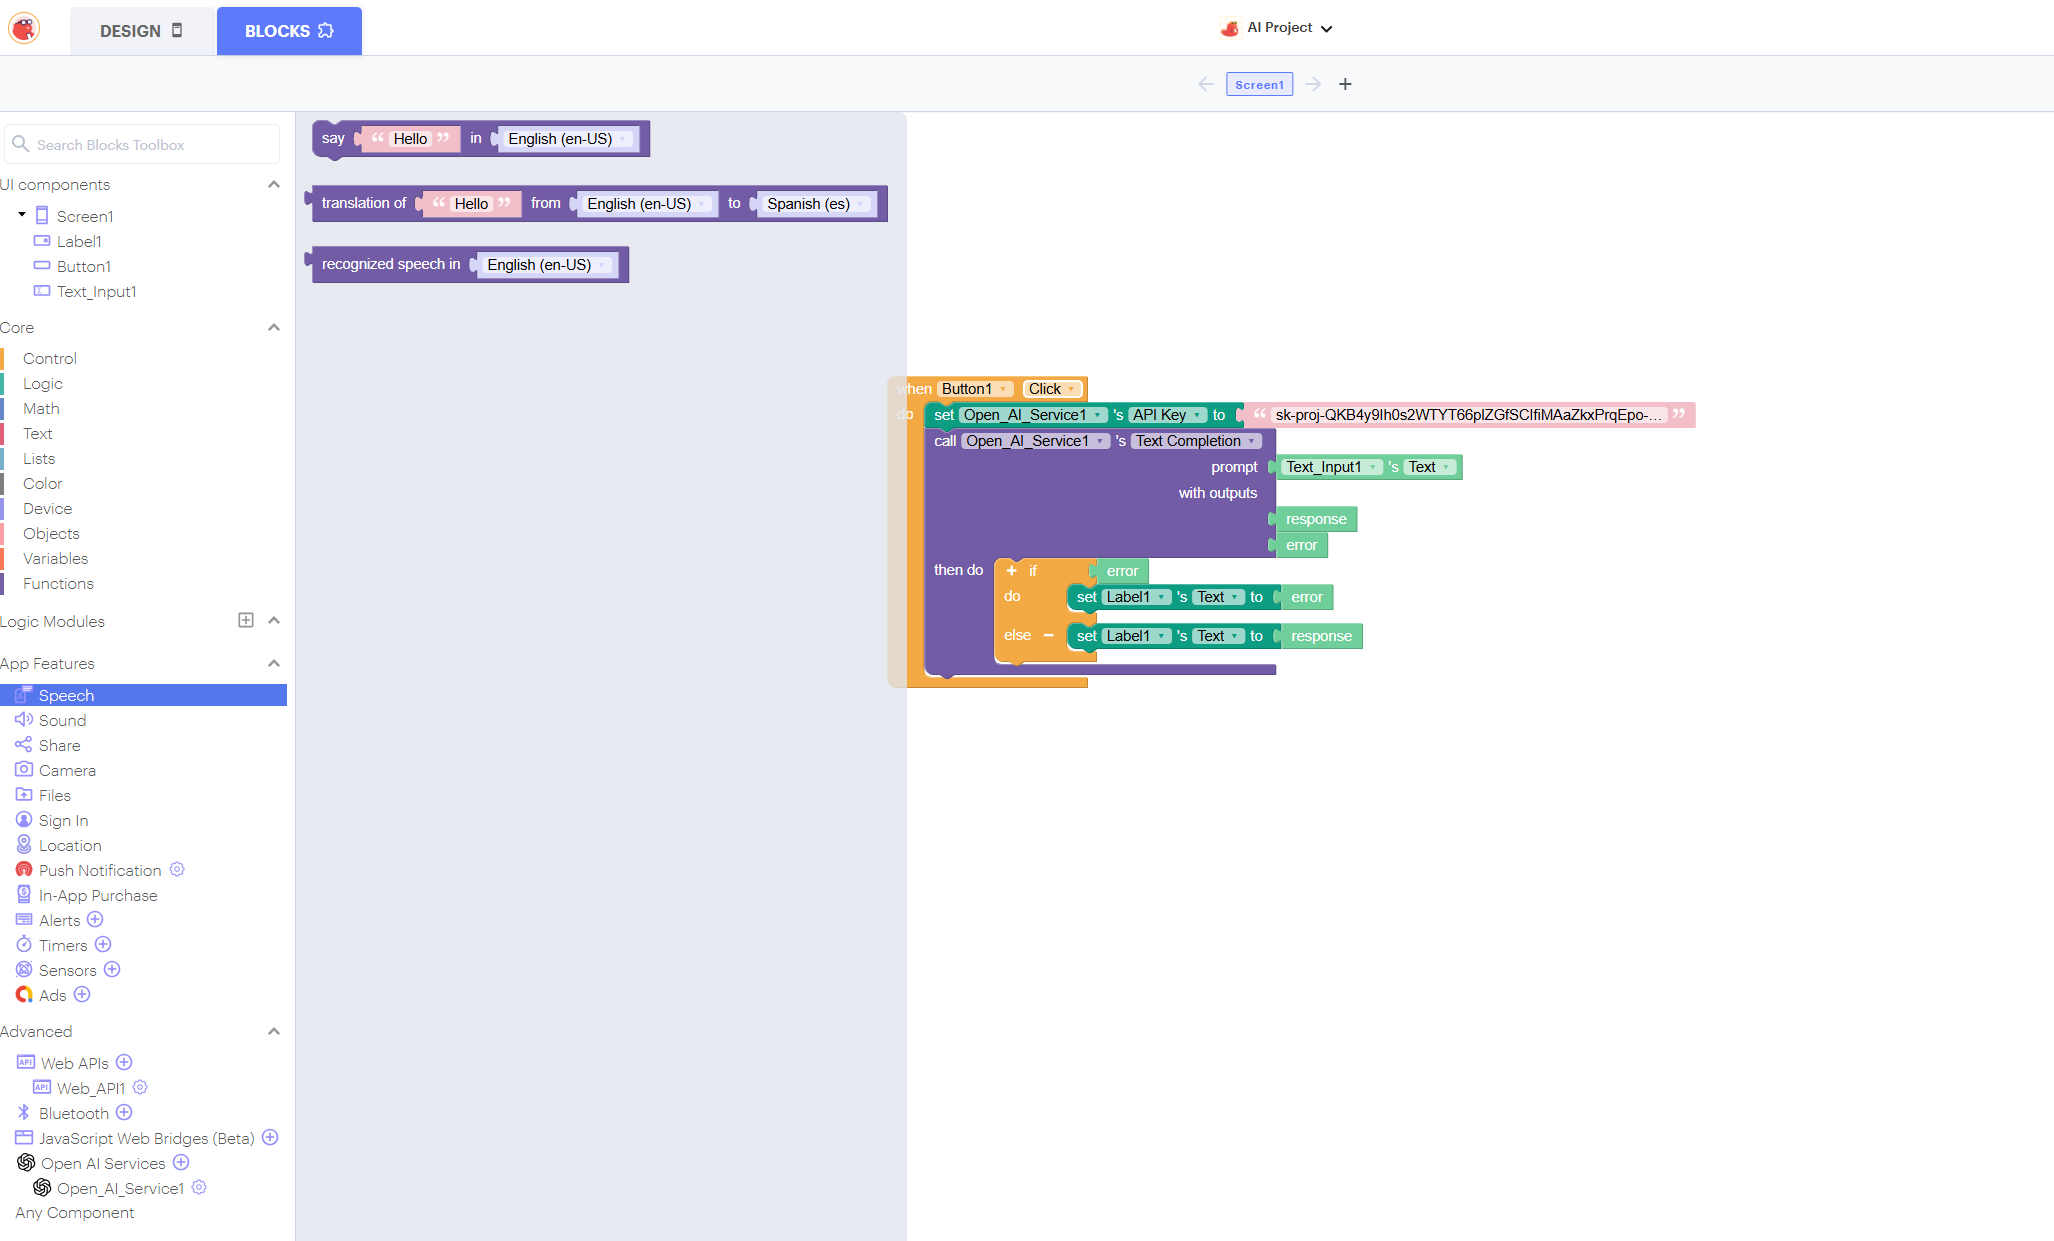
Task: Remove else branch with minus icon
Action: 1048,635
